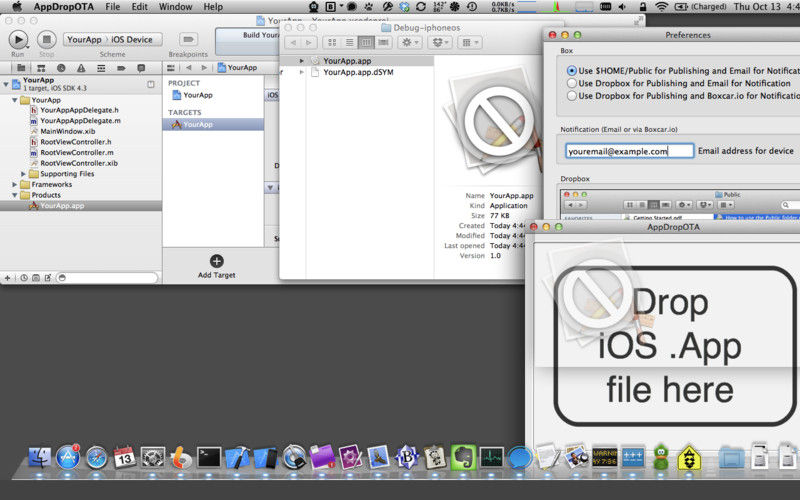Show recent files filter clock icon
The image size is (800, 500).
(23, 278)
